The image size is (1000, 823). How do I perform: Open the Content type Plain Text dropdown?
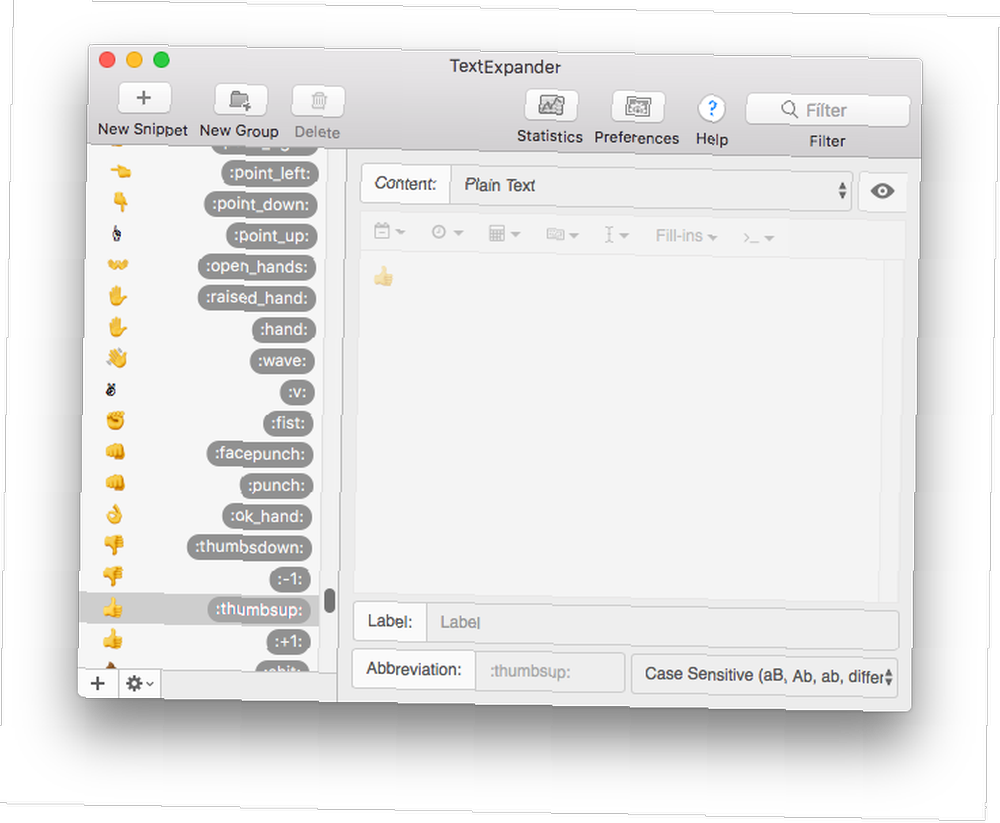click(x=651, y=186)
